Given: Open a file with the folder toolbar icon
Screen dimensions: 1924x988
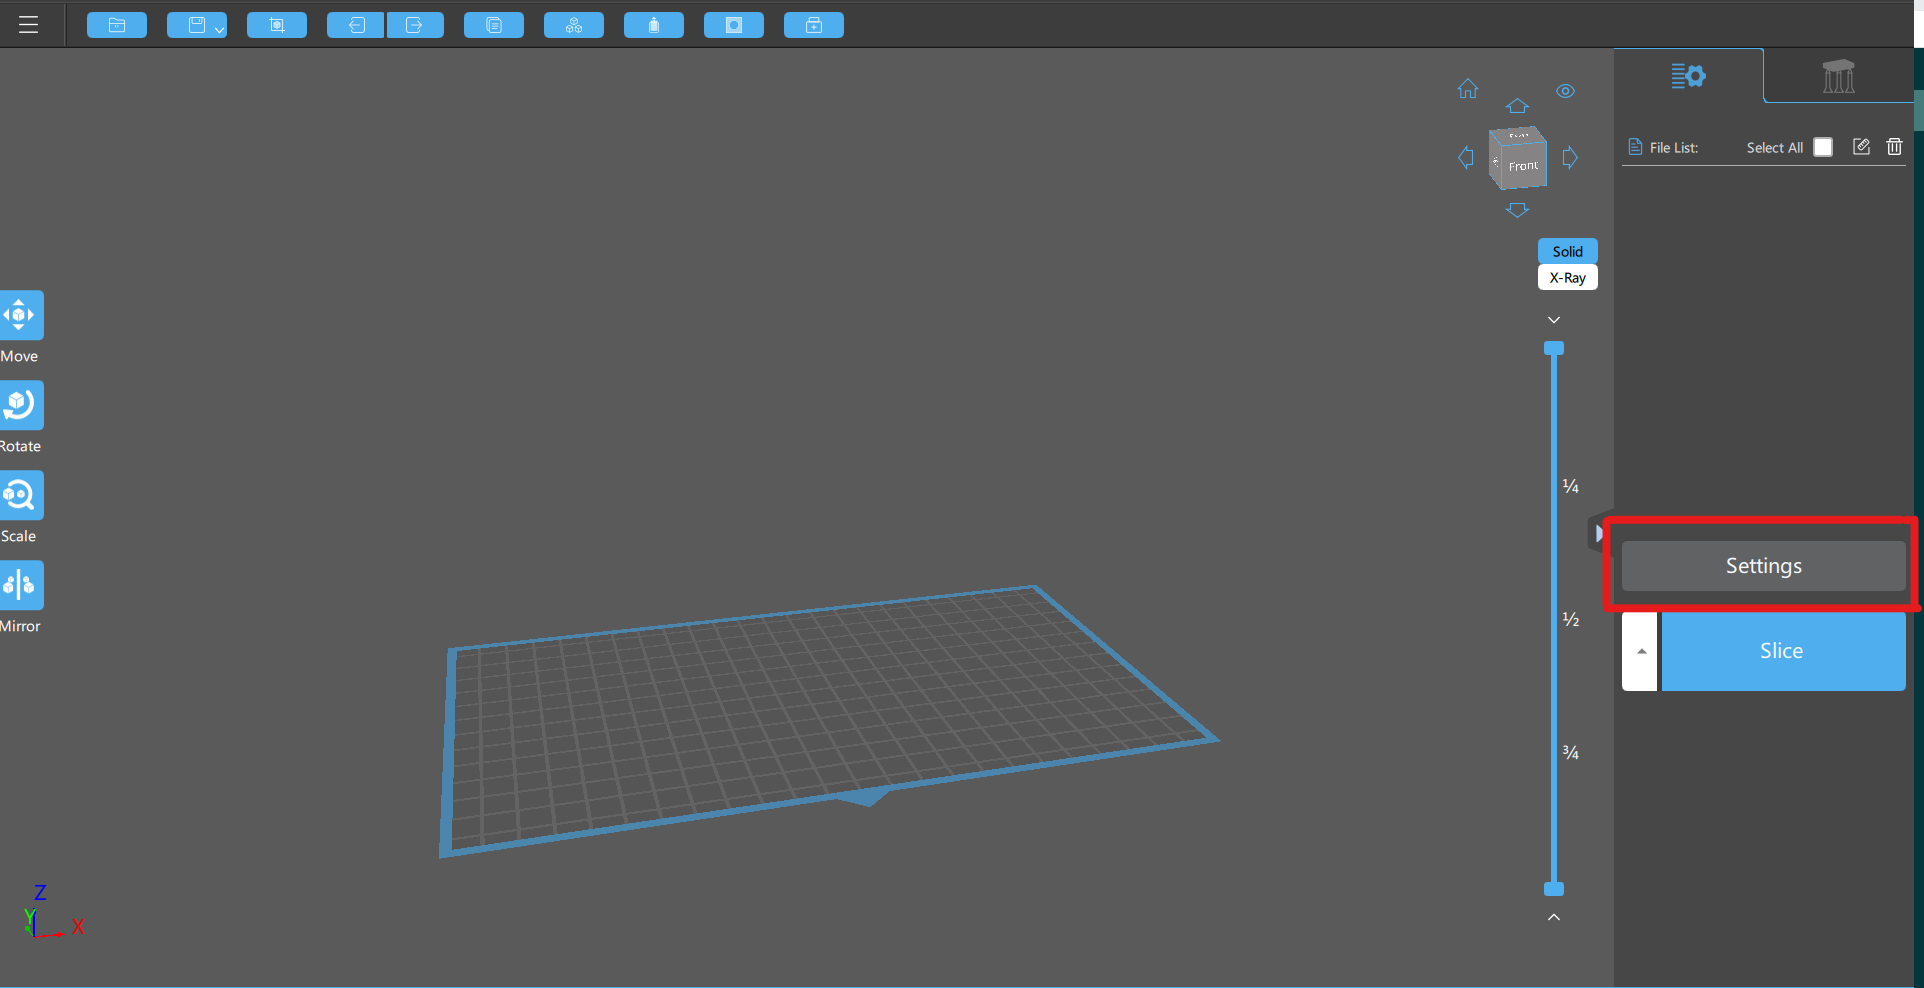Looking at the screenshot, I should (x=117, y=25).
